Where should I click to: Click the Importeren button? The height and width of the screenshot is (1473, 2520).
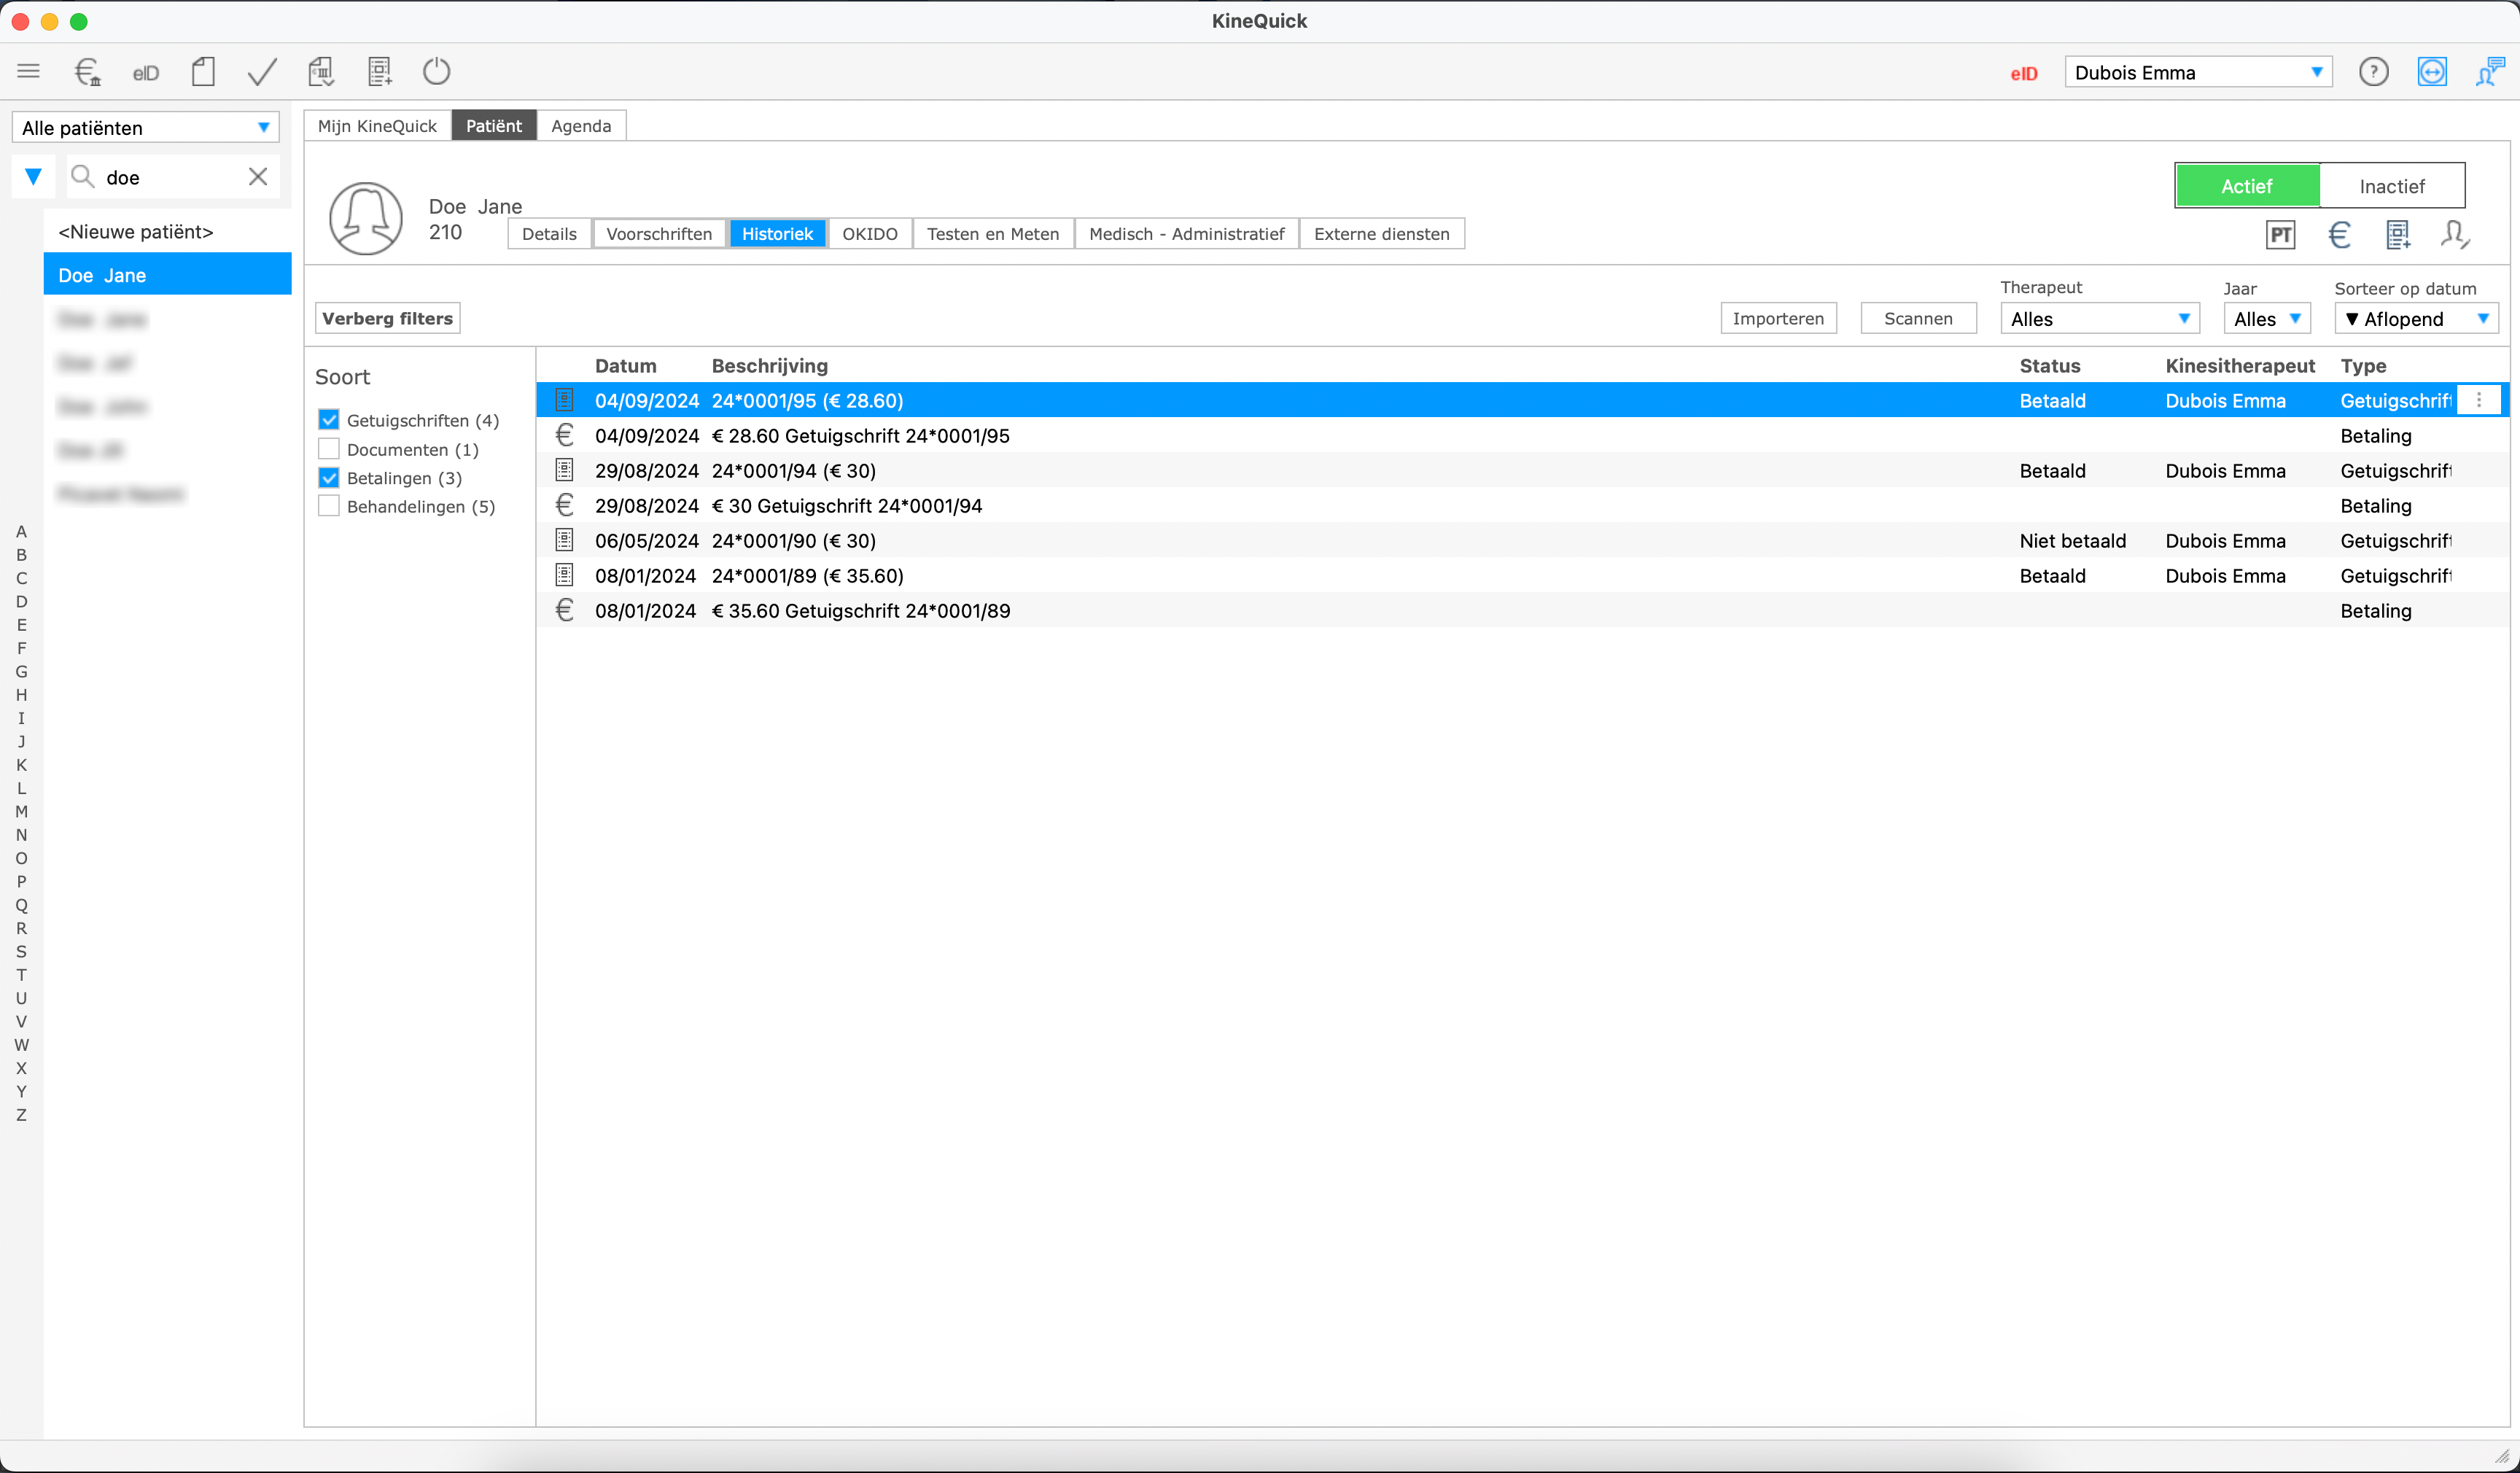click(x=1778, y=318)
